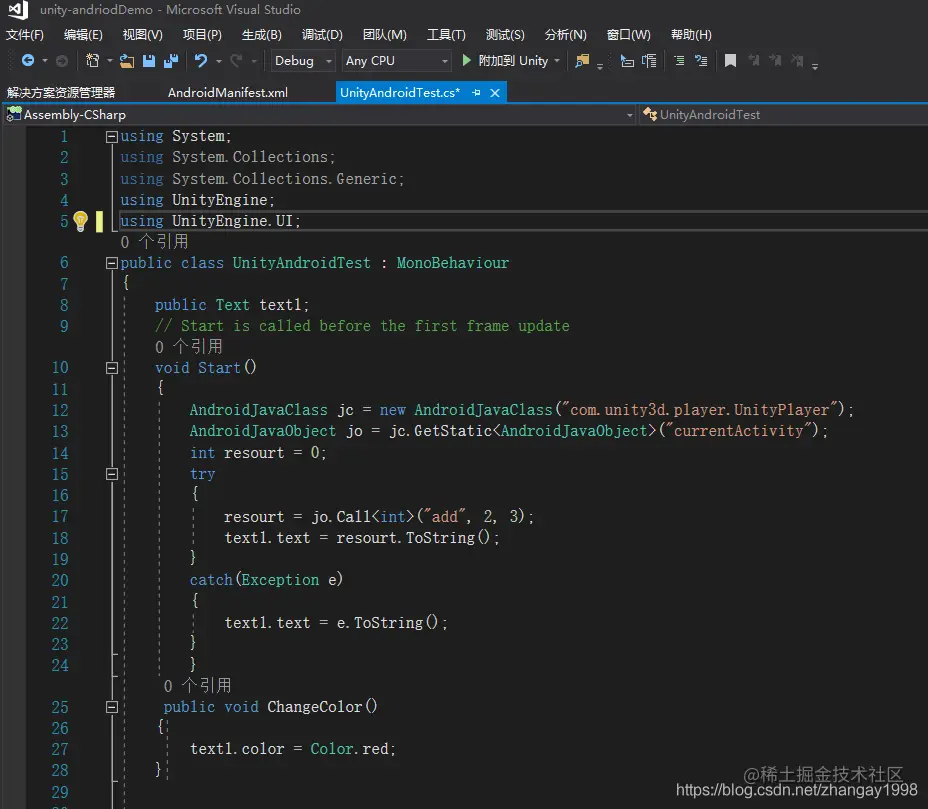Close the UnityAndroidTest.cs tab
The height and width of the screenshot is (809, 928).
(x=495, y=93)
